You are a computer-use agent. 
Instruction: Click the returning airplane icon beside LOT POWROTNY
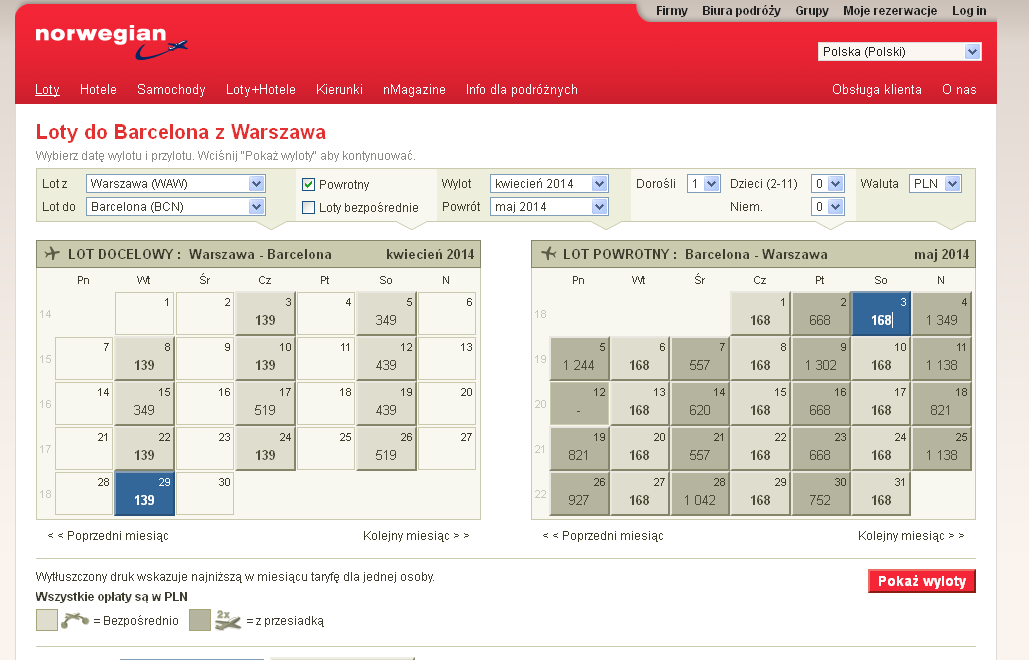[x=549, y=254]
